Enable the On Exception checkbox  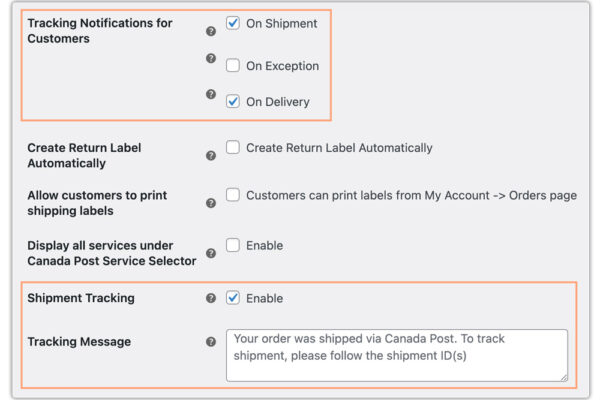point(233,66)
